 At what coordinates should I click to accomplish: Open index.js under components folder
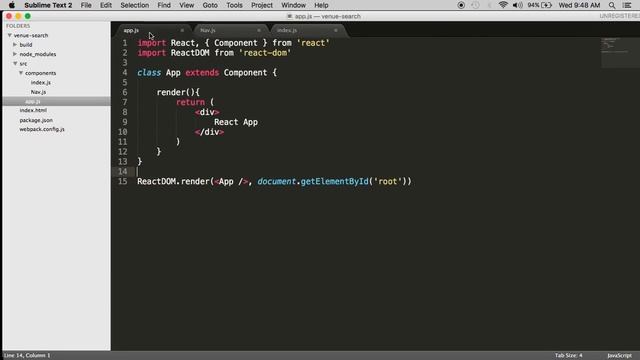point(40,82)
